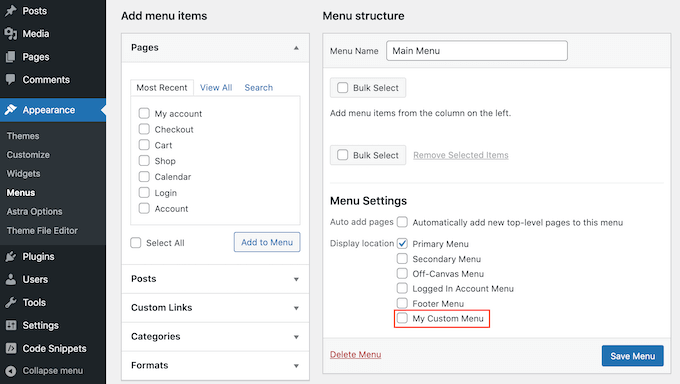Click the Pages icon in sidebar
Screen dimensions: 680x384
pyautogui.click(x=11, y=57)
